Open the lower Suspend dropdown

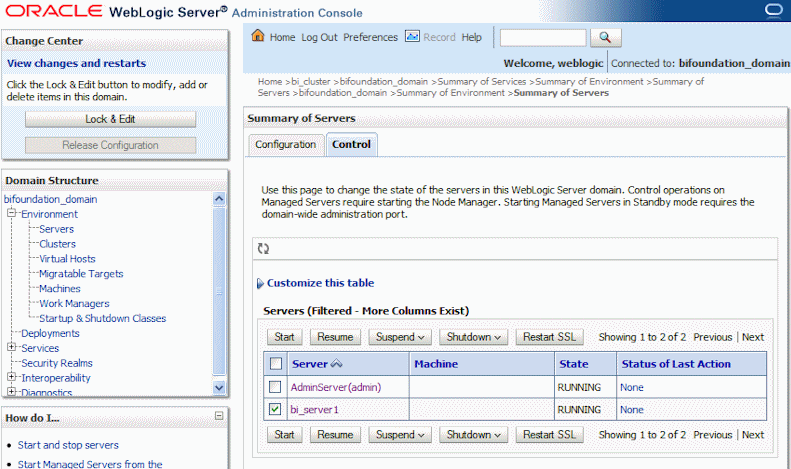(400, 435)
